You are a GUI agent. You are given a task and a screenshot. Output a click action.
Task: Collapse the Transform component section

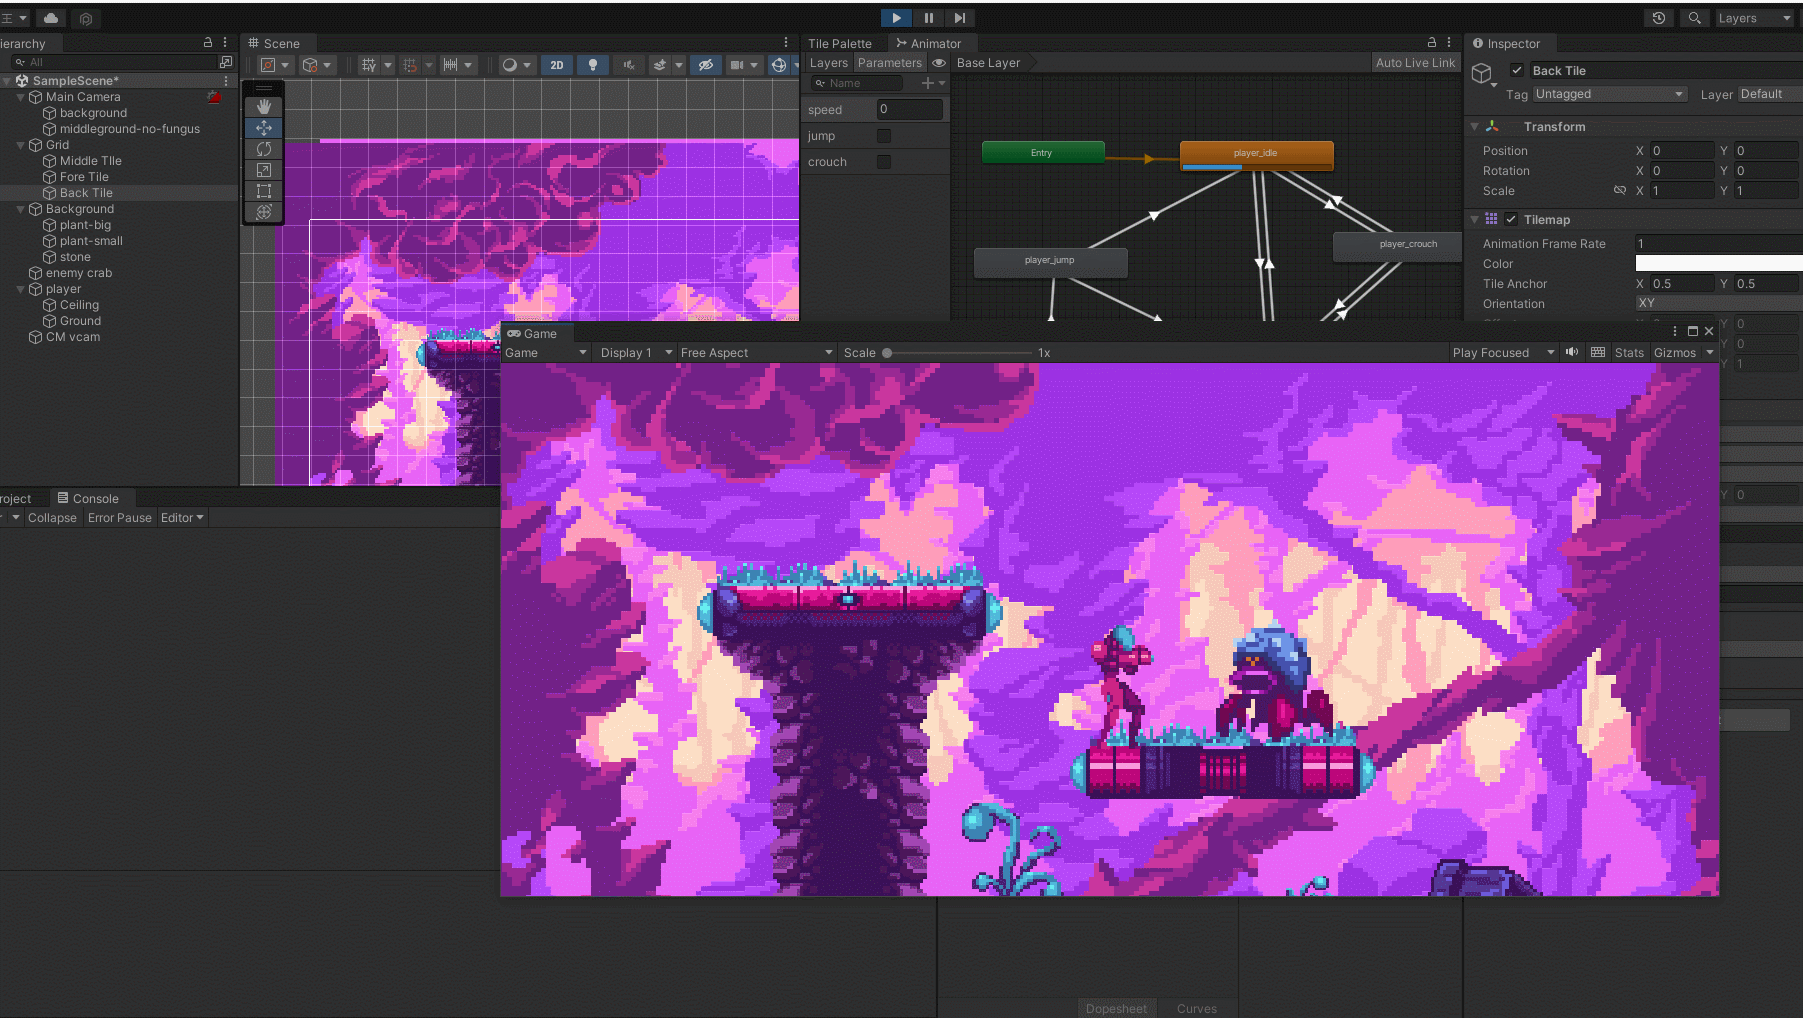(x=1474, y=126)
